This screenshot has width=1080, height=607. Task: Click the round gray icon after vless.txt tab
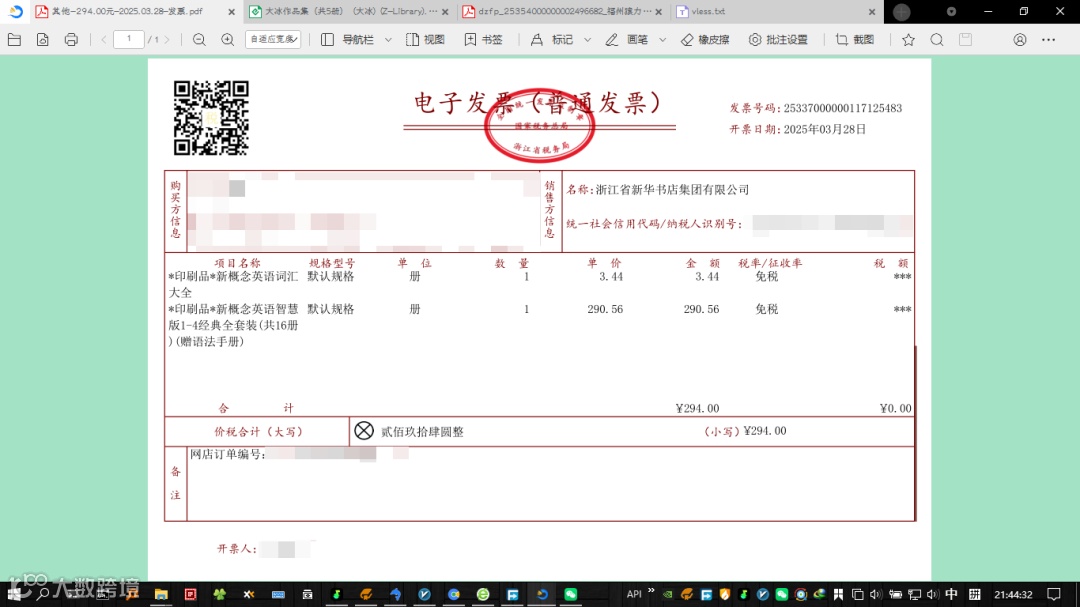coord(902,12)
